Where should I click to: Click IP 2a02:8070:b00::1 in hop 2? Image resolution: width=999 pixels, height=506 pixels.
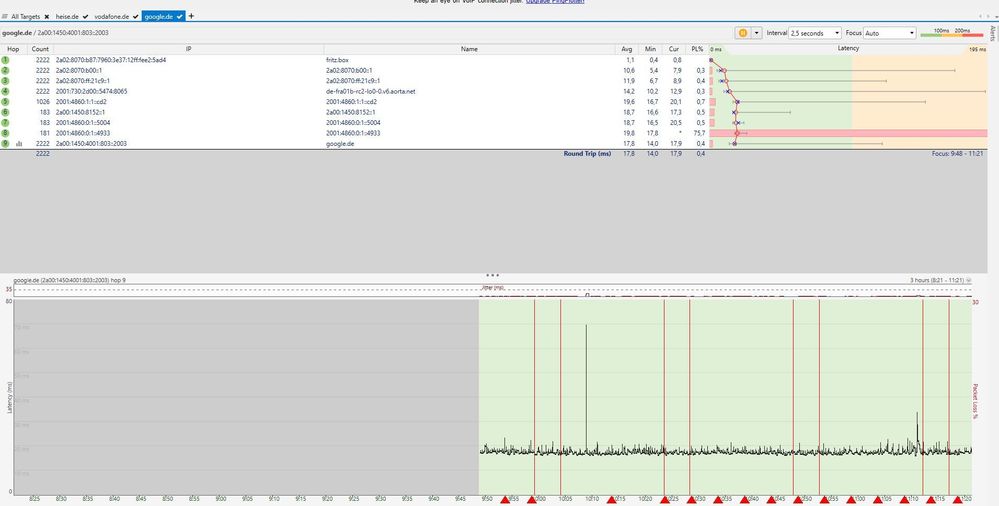click(x=78, y=70)
